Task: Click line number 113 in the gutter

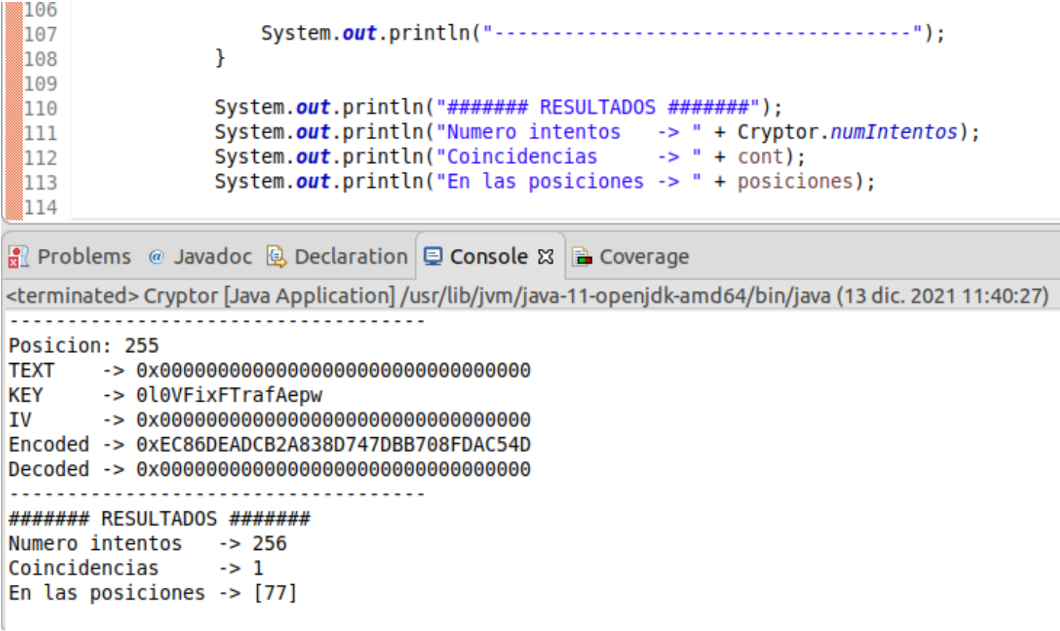Action: (x=39, y=182)
